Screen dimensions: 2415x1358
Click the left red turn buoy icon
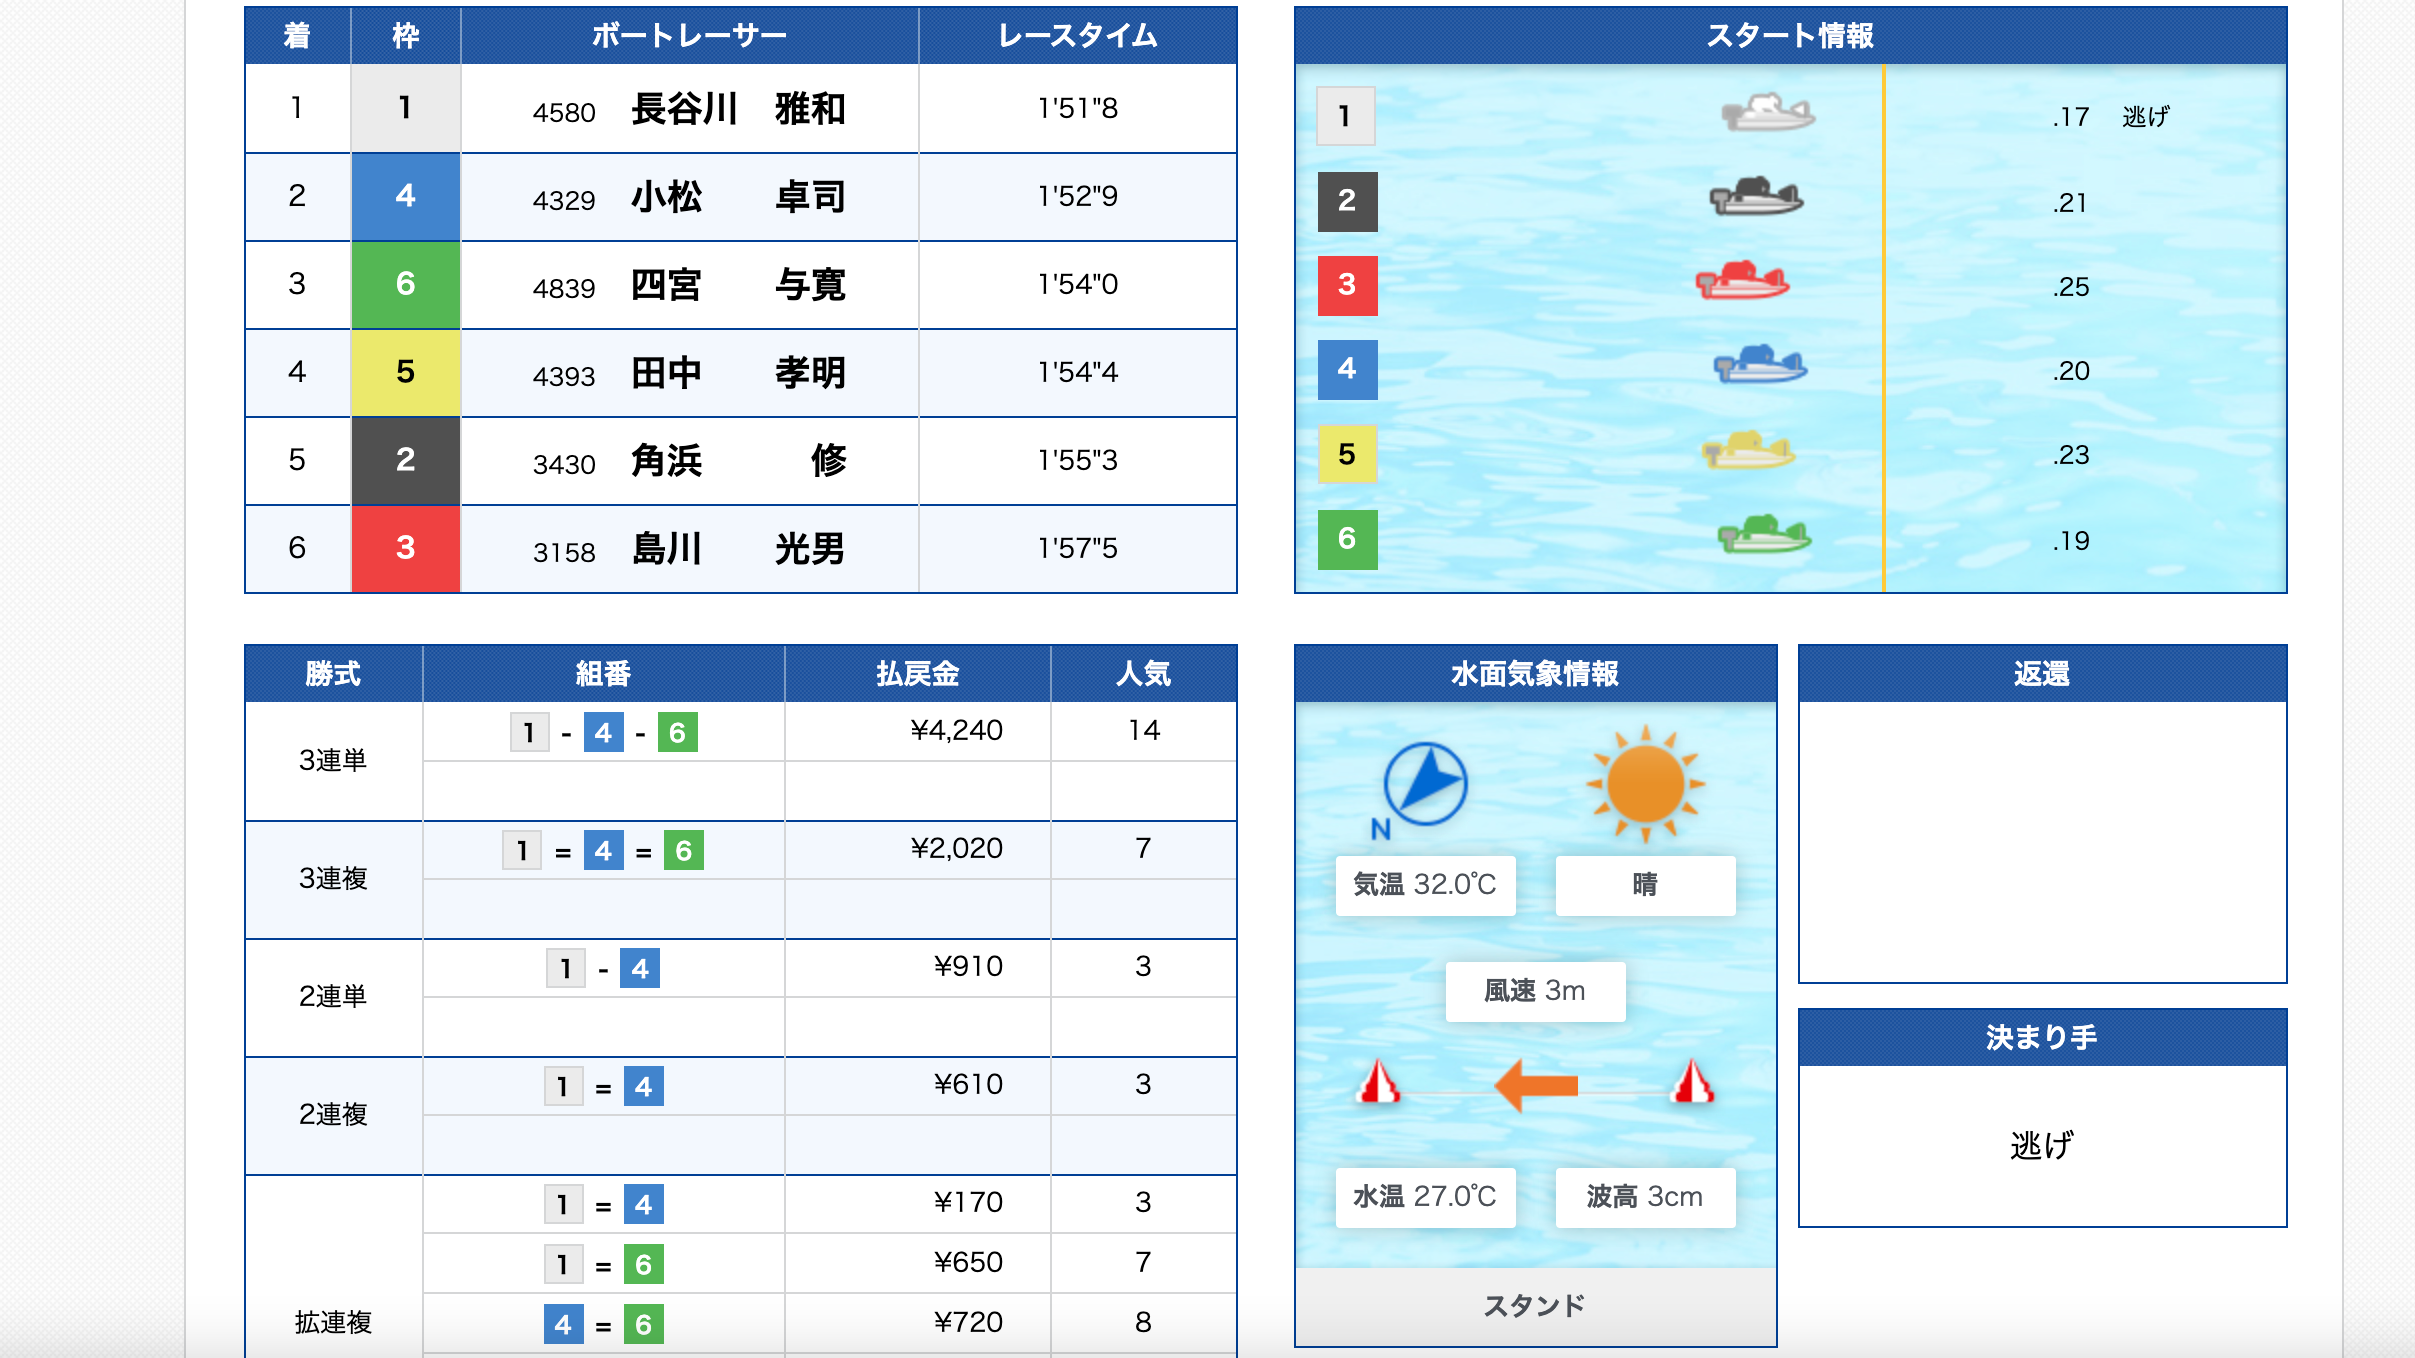coord(1379,1083)
